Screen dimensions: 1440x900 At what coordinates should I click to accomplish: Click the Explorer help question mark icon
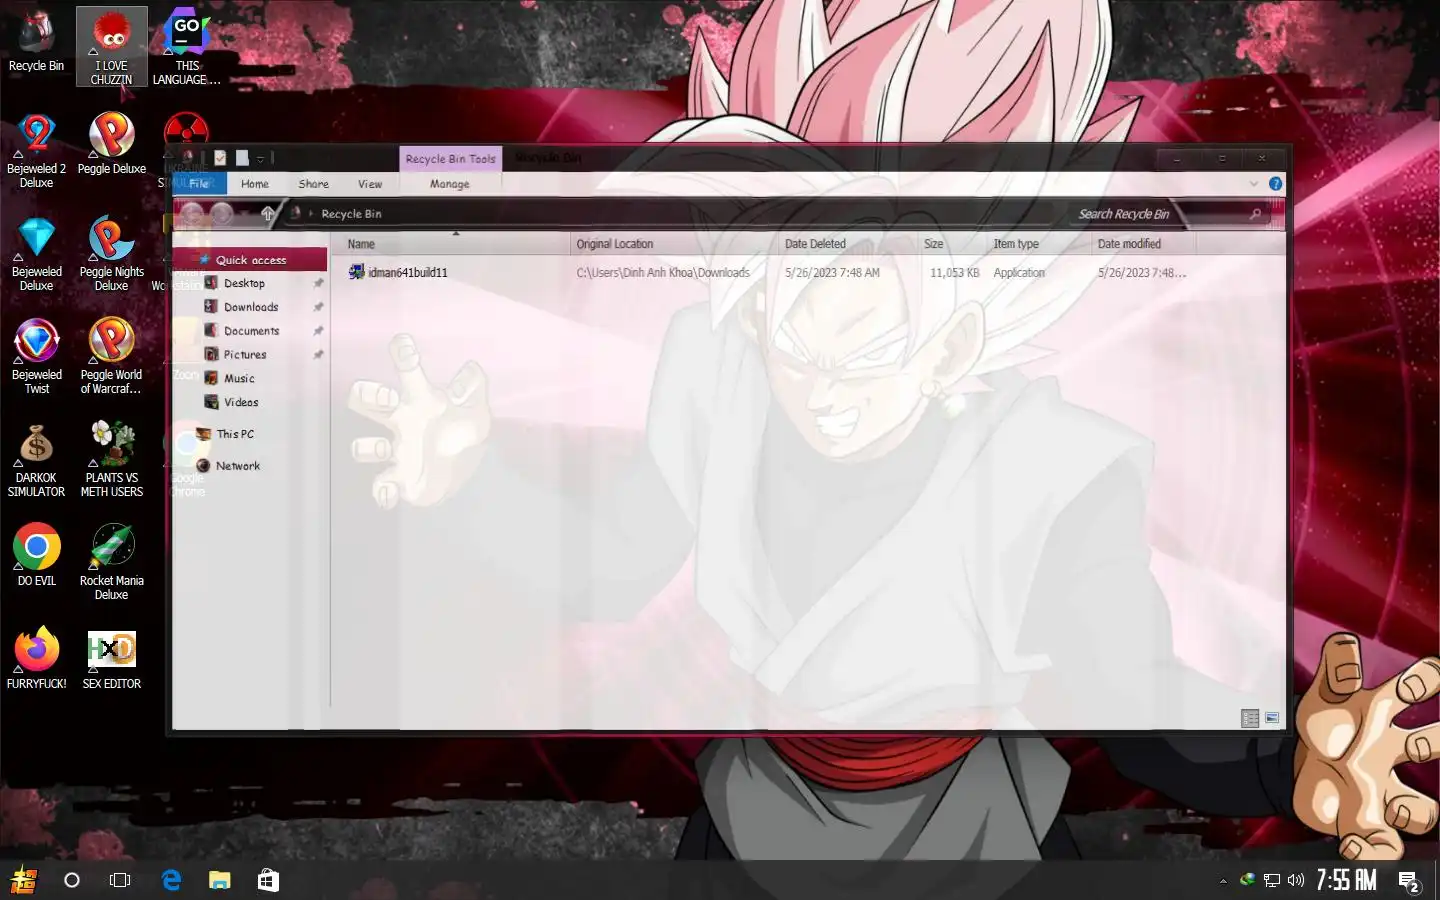click(1275, 184)
